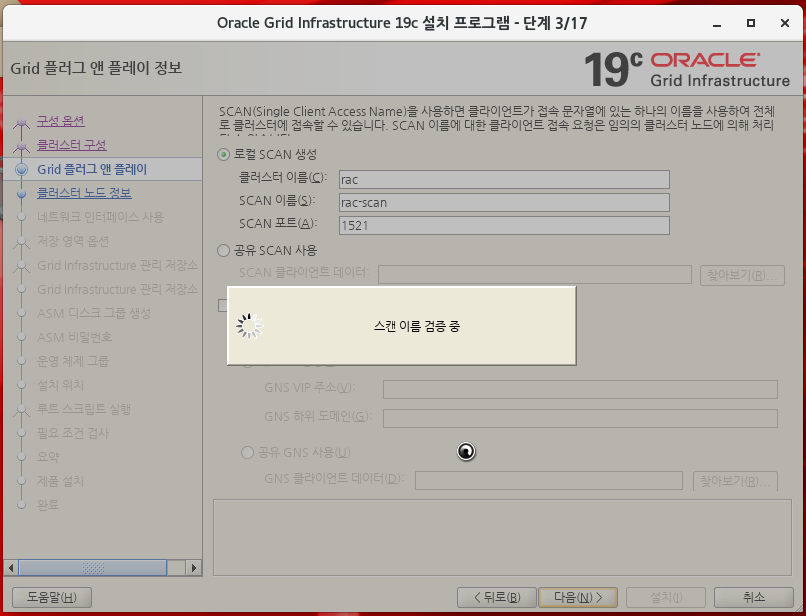
Task: Click the 요약 step
Action: coord(48,457)
